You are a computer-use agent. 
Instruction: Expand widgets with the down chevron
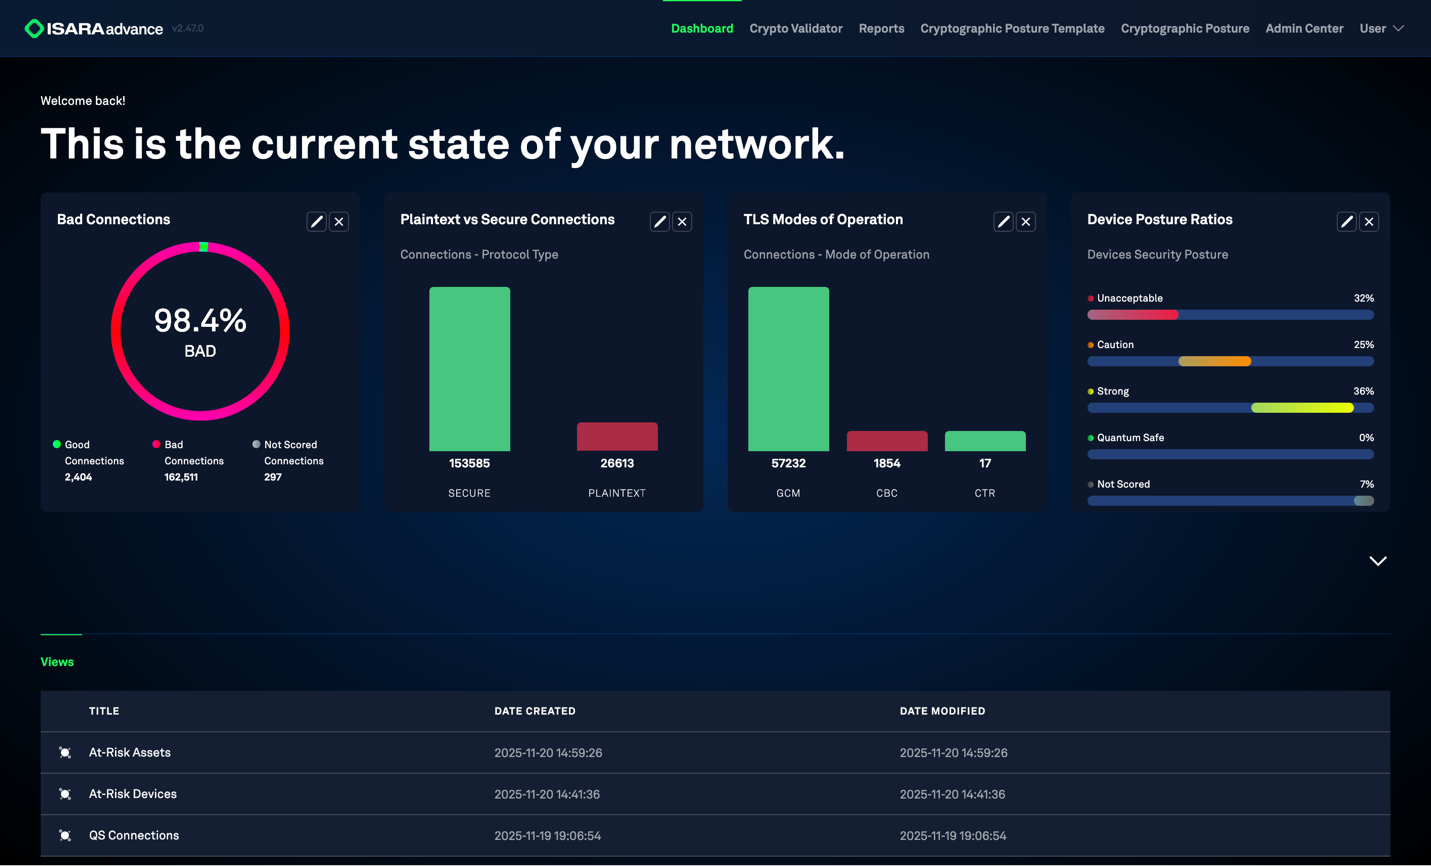coord(1377,561)
